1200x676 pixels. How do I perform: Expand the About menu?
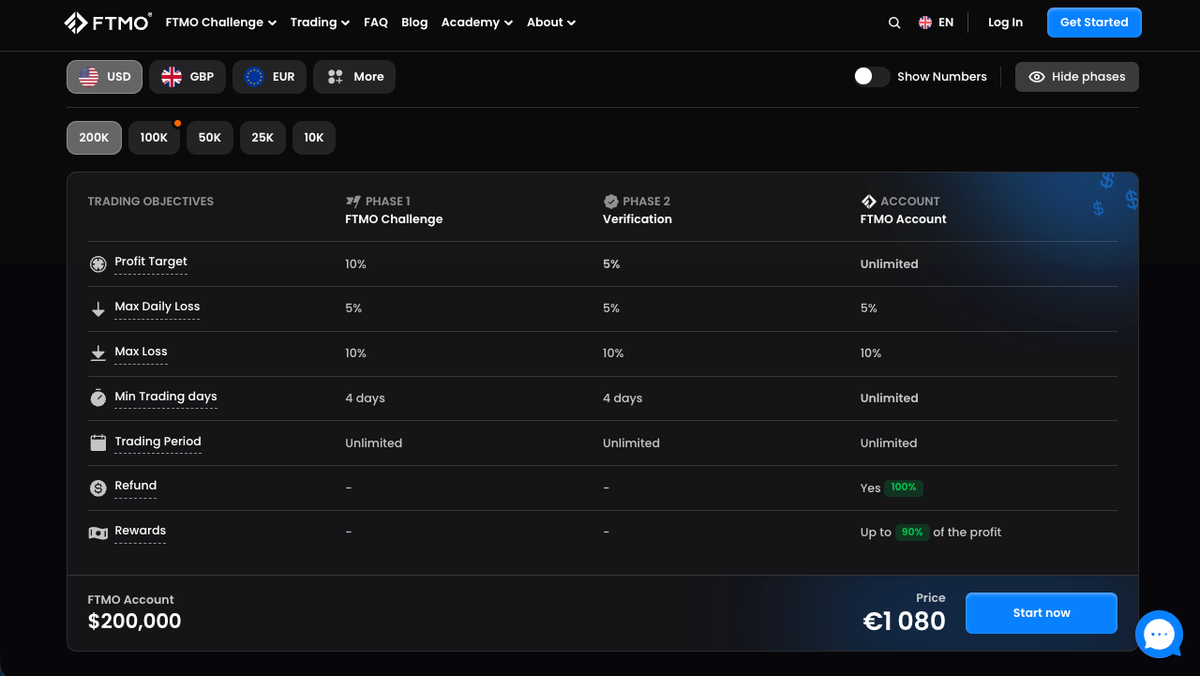[x=551, y=22]
